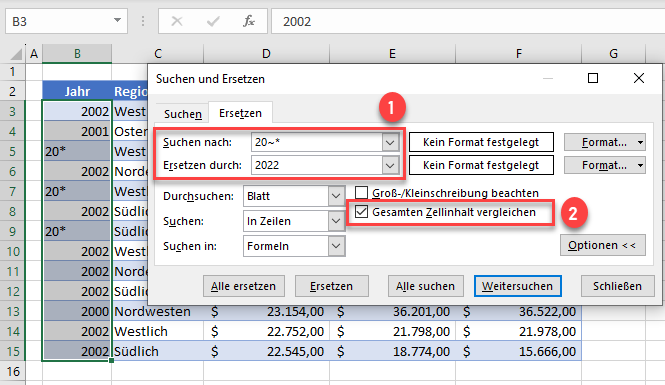
Task: Click the Select All corner triangle
Action: pyautogui.click(x=16, y=54)
